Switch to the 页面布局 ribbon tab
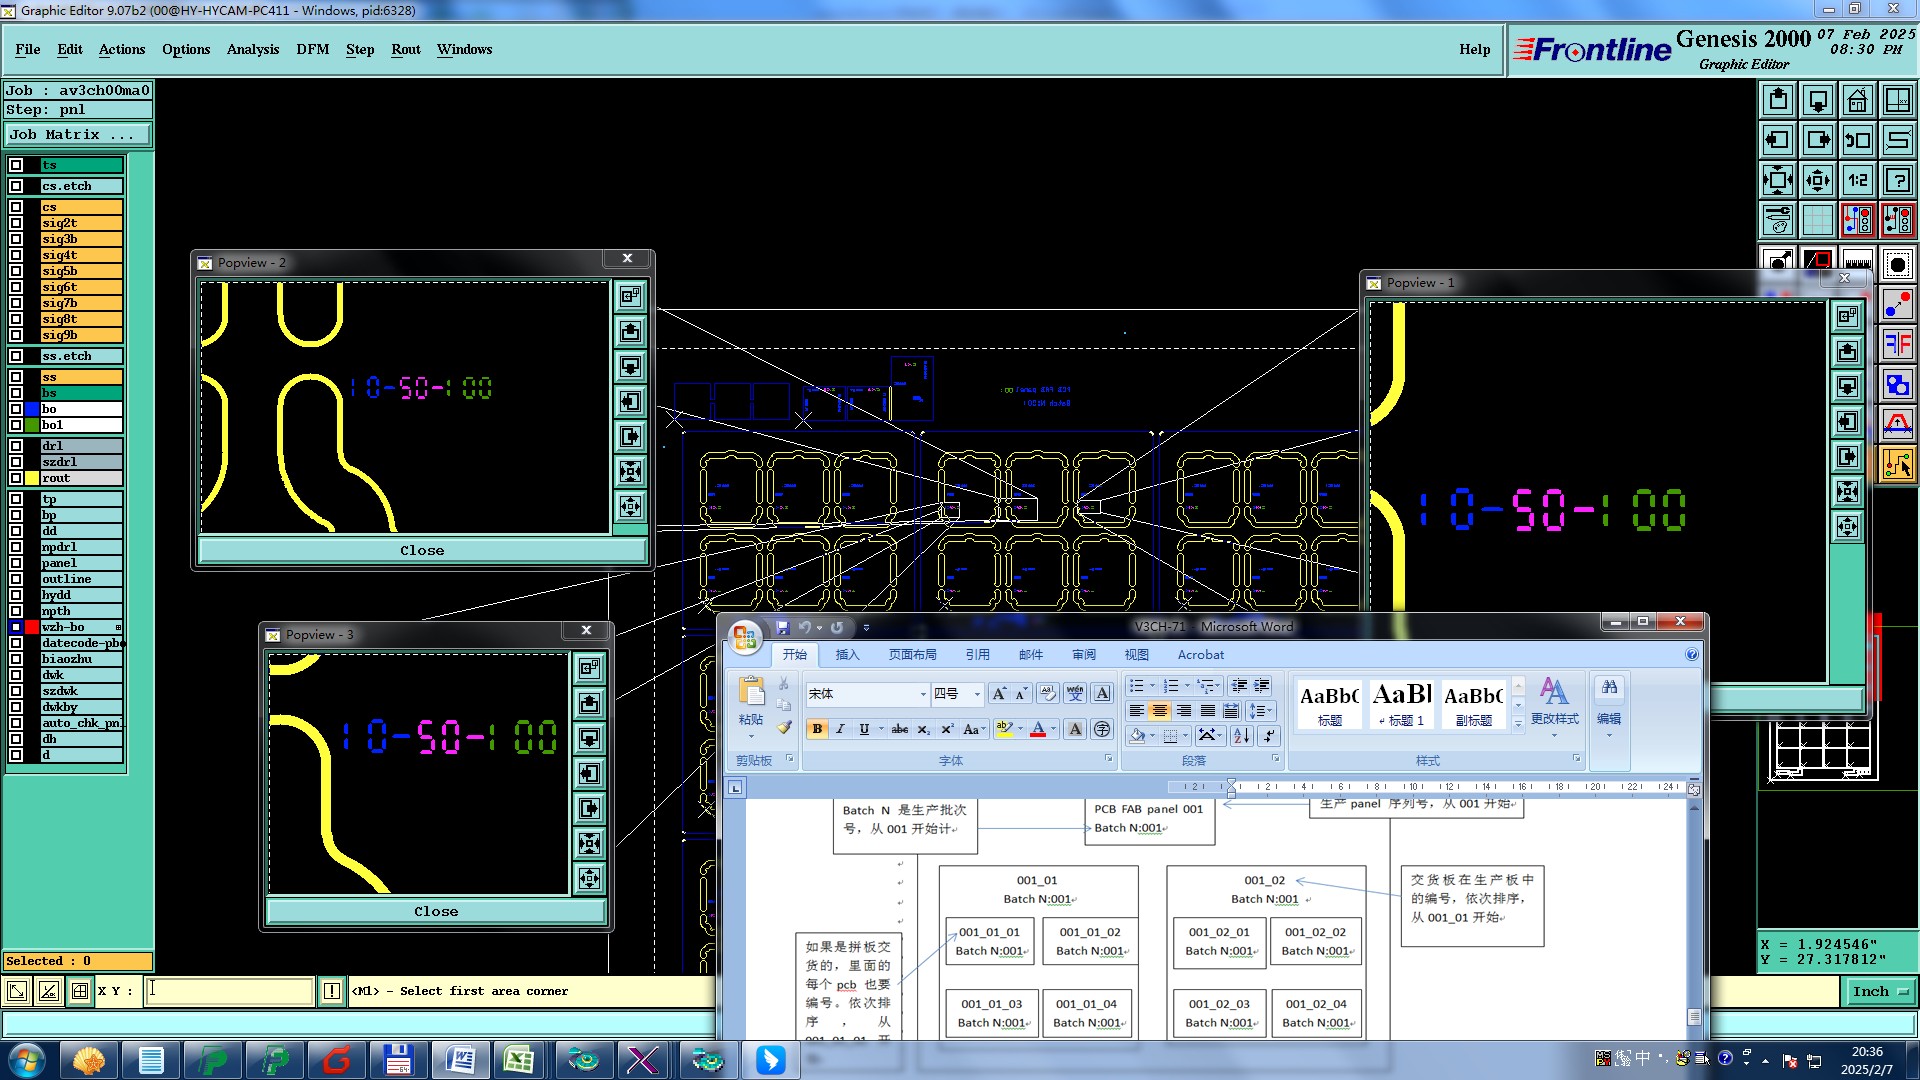1920x1080 pixels. coord(912,655)
